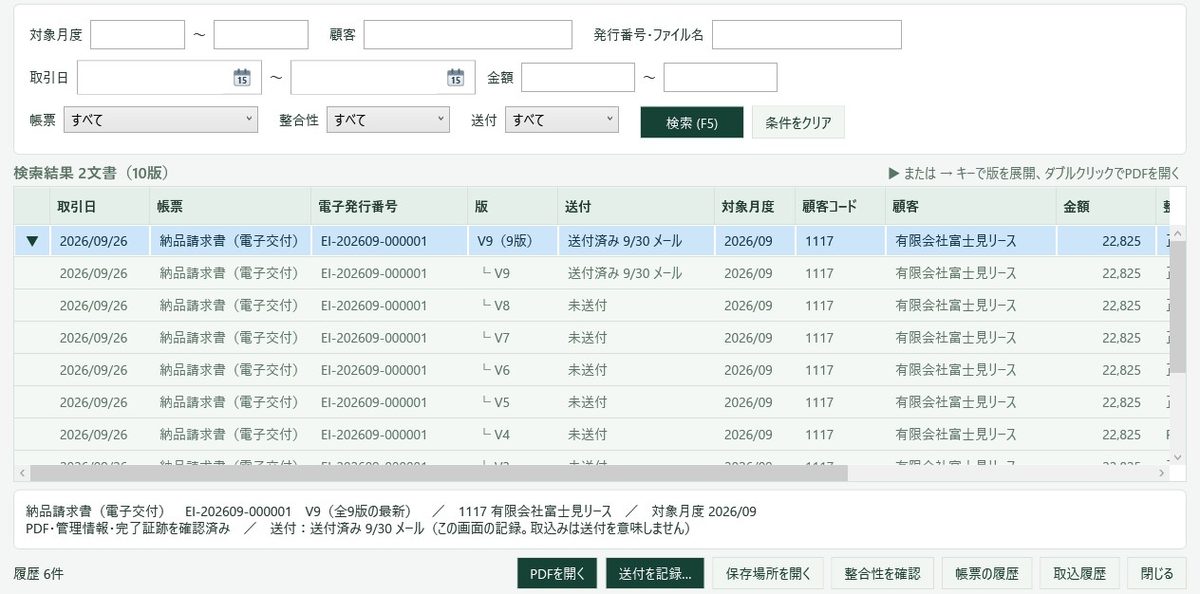
Task: Click the vertical scrollbar thumb of results
Action: pos(1178,309)
